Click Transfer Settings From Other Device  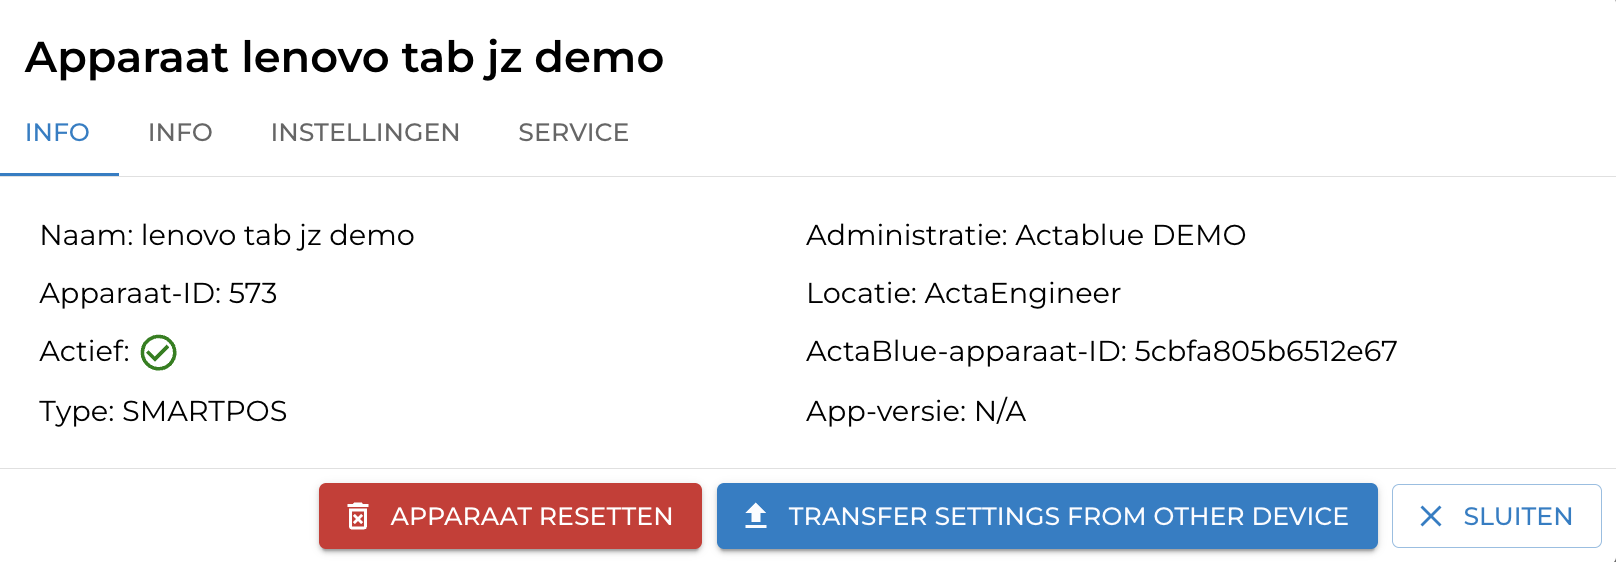(x=1067, y=516)
